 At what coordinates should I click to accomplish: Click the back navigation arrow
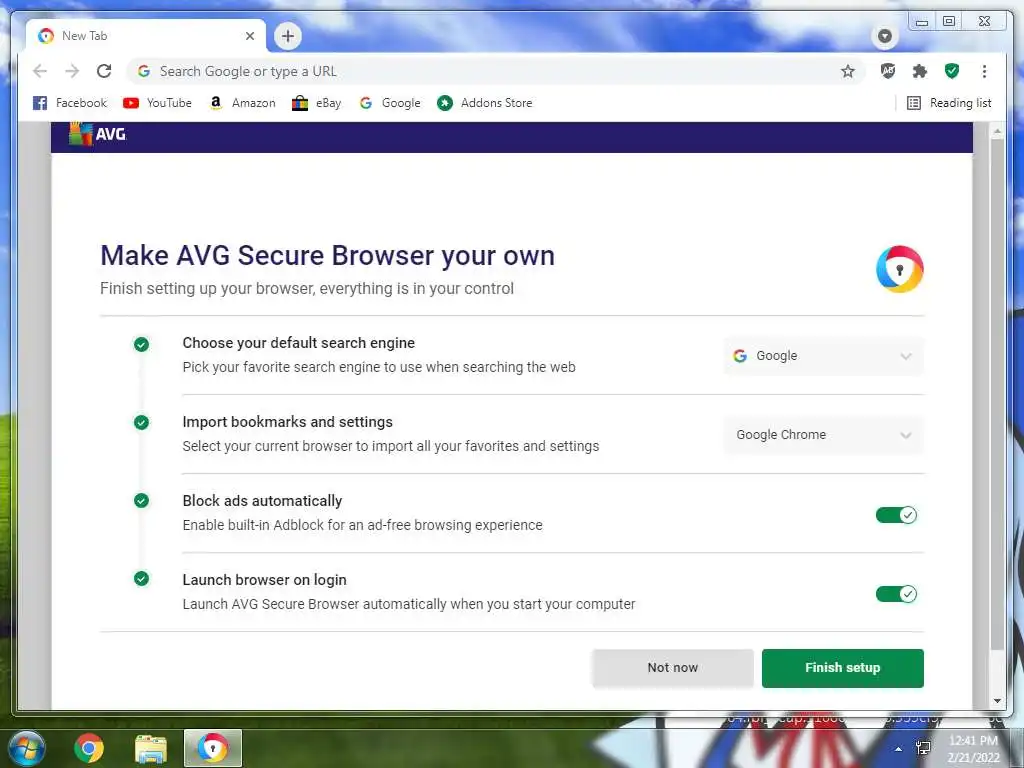(40, 71)
